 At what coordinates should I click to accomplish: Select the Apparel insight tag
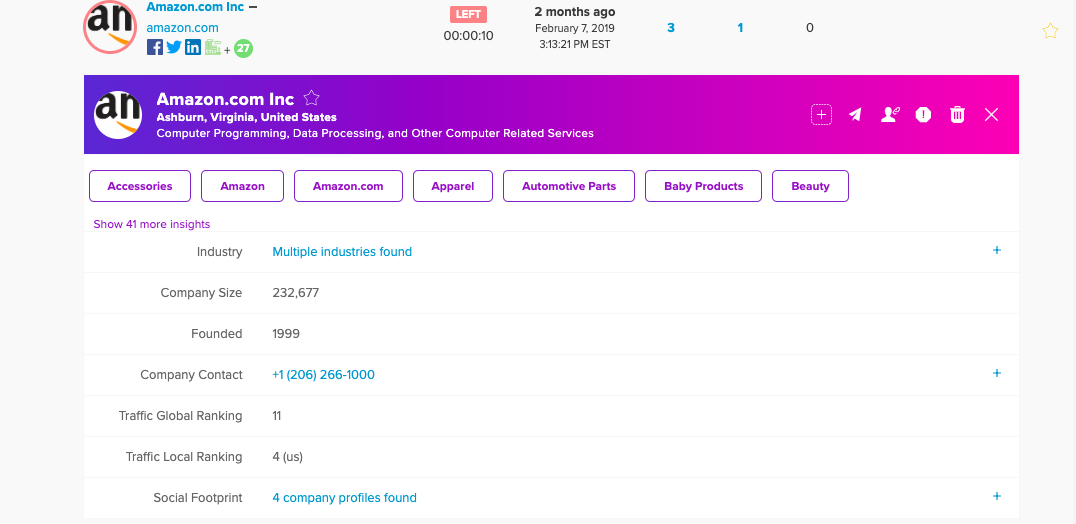point(453,186)
